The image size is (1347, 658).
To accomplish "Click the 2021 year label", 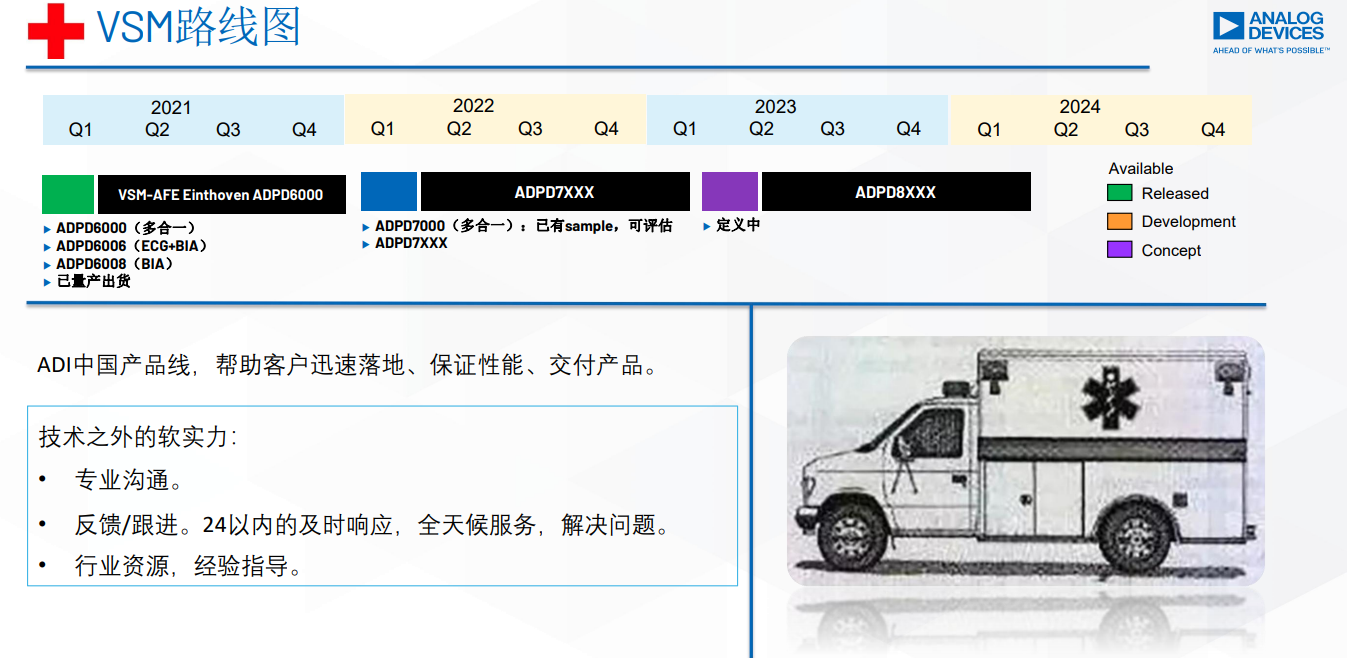I will click(171, 108).
